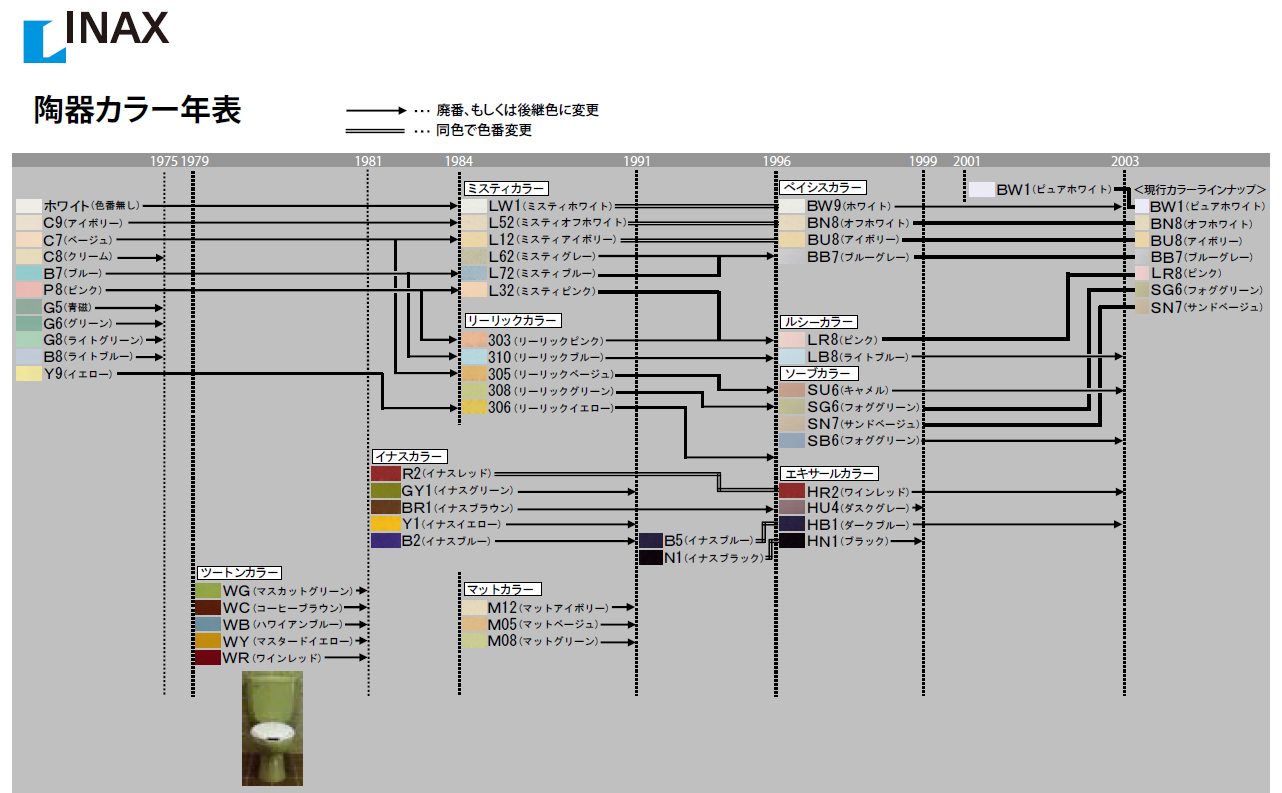Click the ベイシスカラー group heading
This screenshot has height=793, width=1282.
point(823,188)
